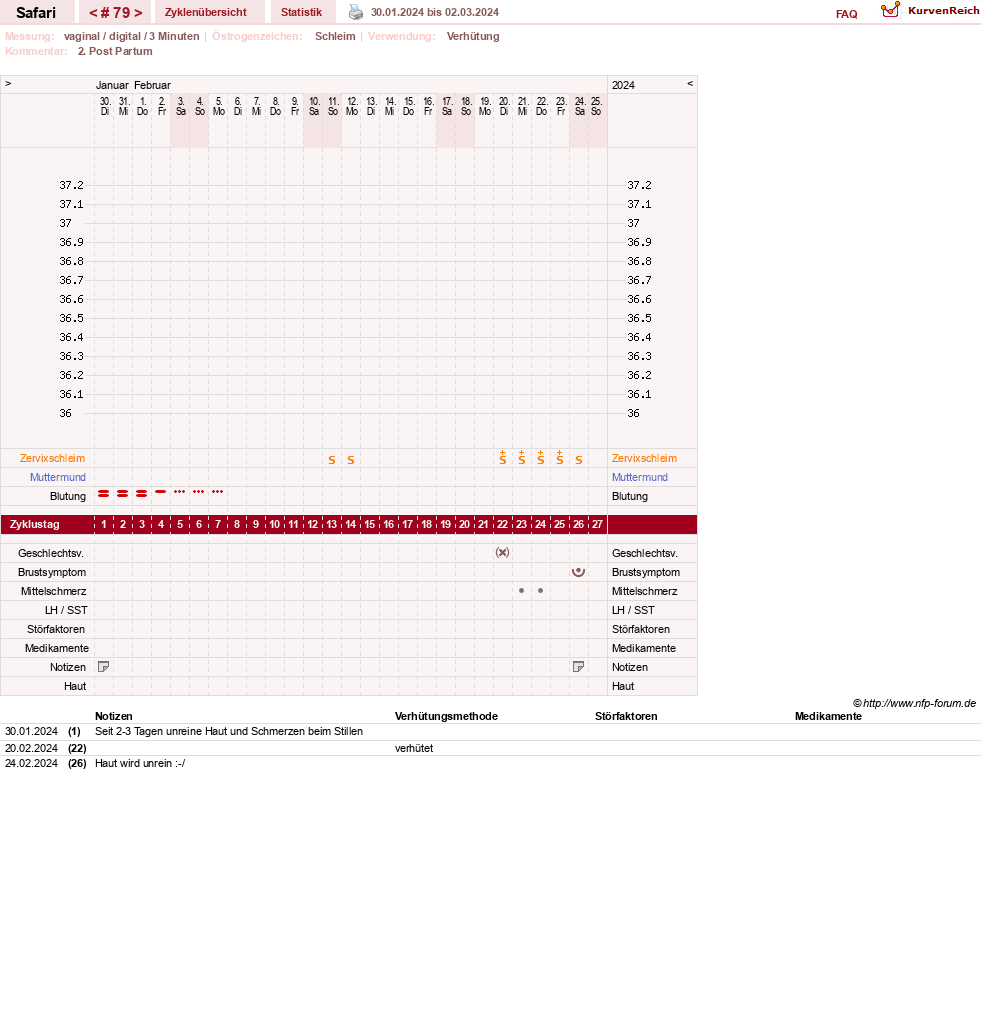
Task: Click the left Muttermund row label
Action: (x=58, y=477)
